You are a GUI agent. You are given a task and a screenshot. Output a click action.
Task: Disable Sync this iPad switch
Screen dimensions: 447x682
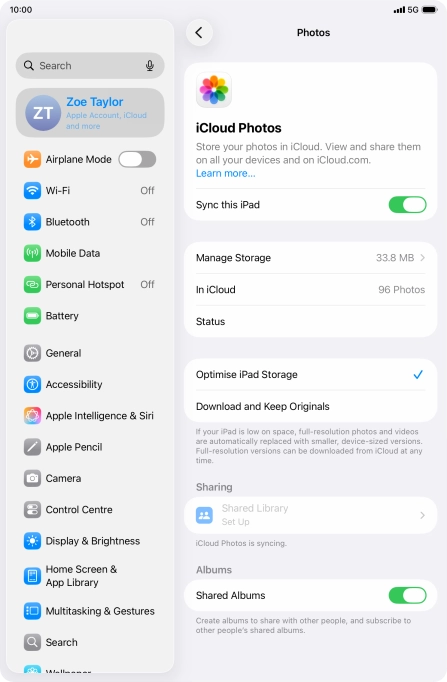coord(407,205)
